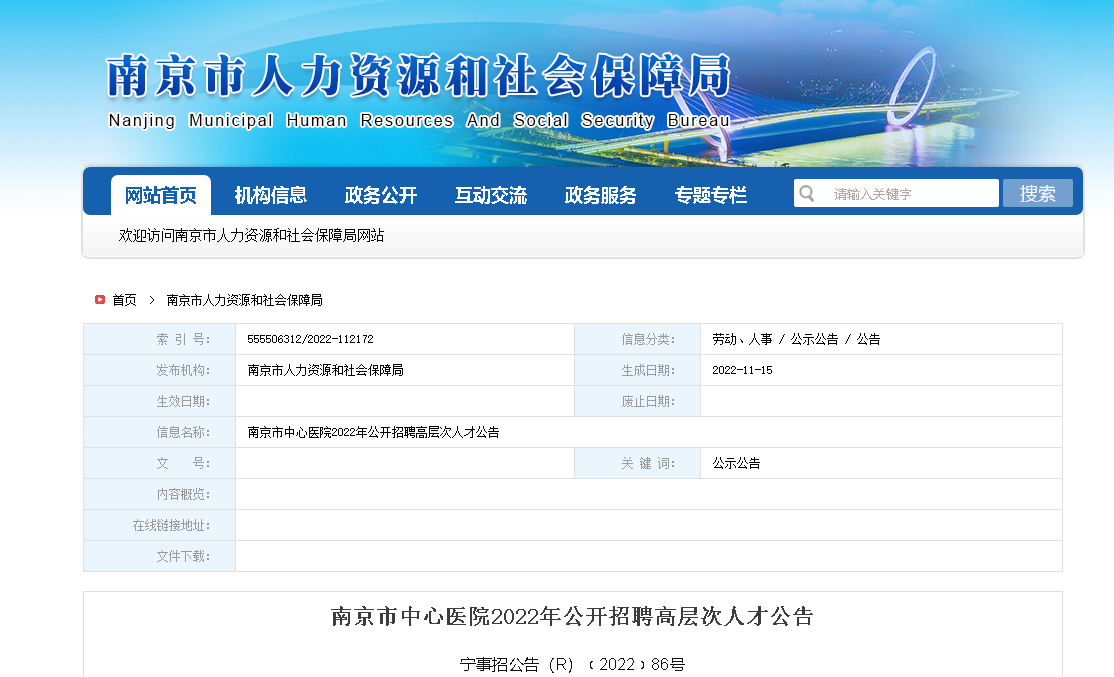Click the 南京市人力资源和社会保障局 header logo title
Image resolution: width=1114 pixels, height=677 pixels.
point(418,76)
